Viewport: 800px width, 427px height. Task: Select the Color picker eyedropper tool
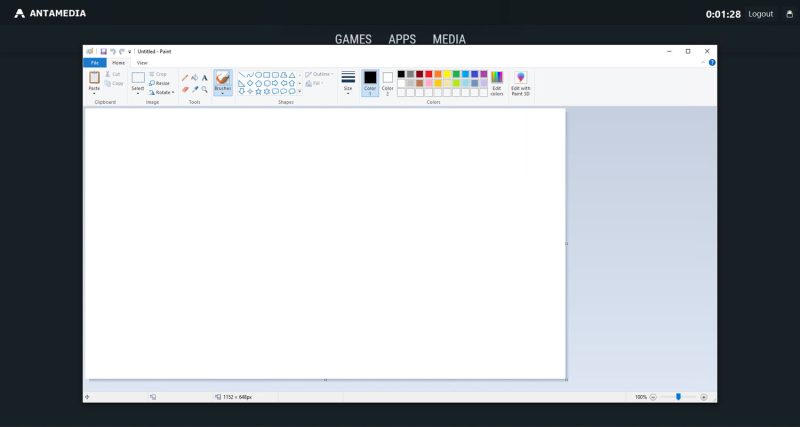(x=194, y=89)
